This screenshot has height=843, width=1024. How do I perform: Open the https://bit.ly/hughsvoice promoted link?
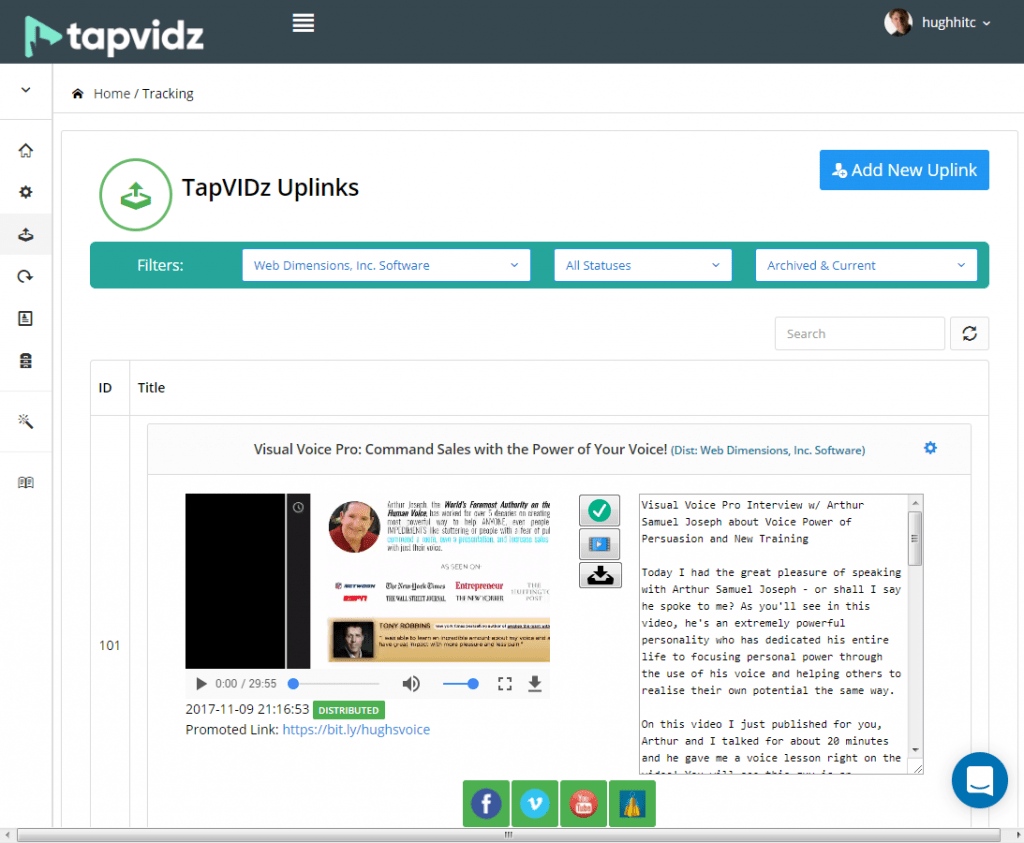click(356, 729)
